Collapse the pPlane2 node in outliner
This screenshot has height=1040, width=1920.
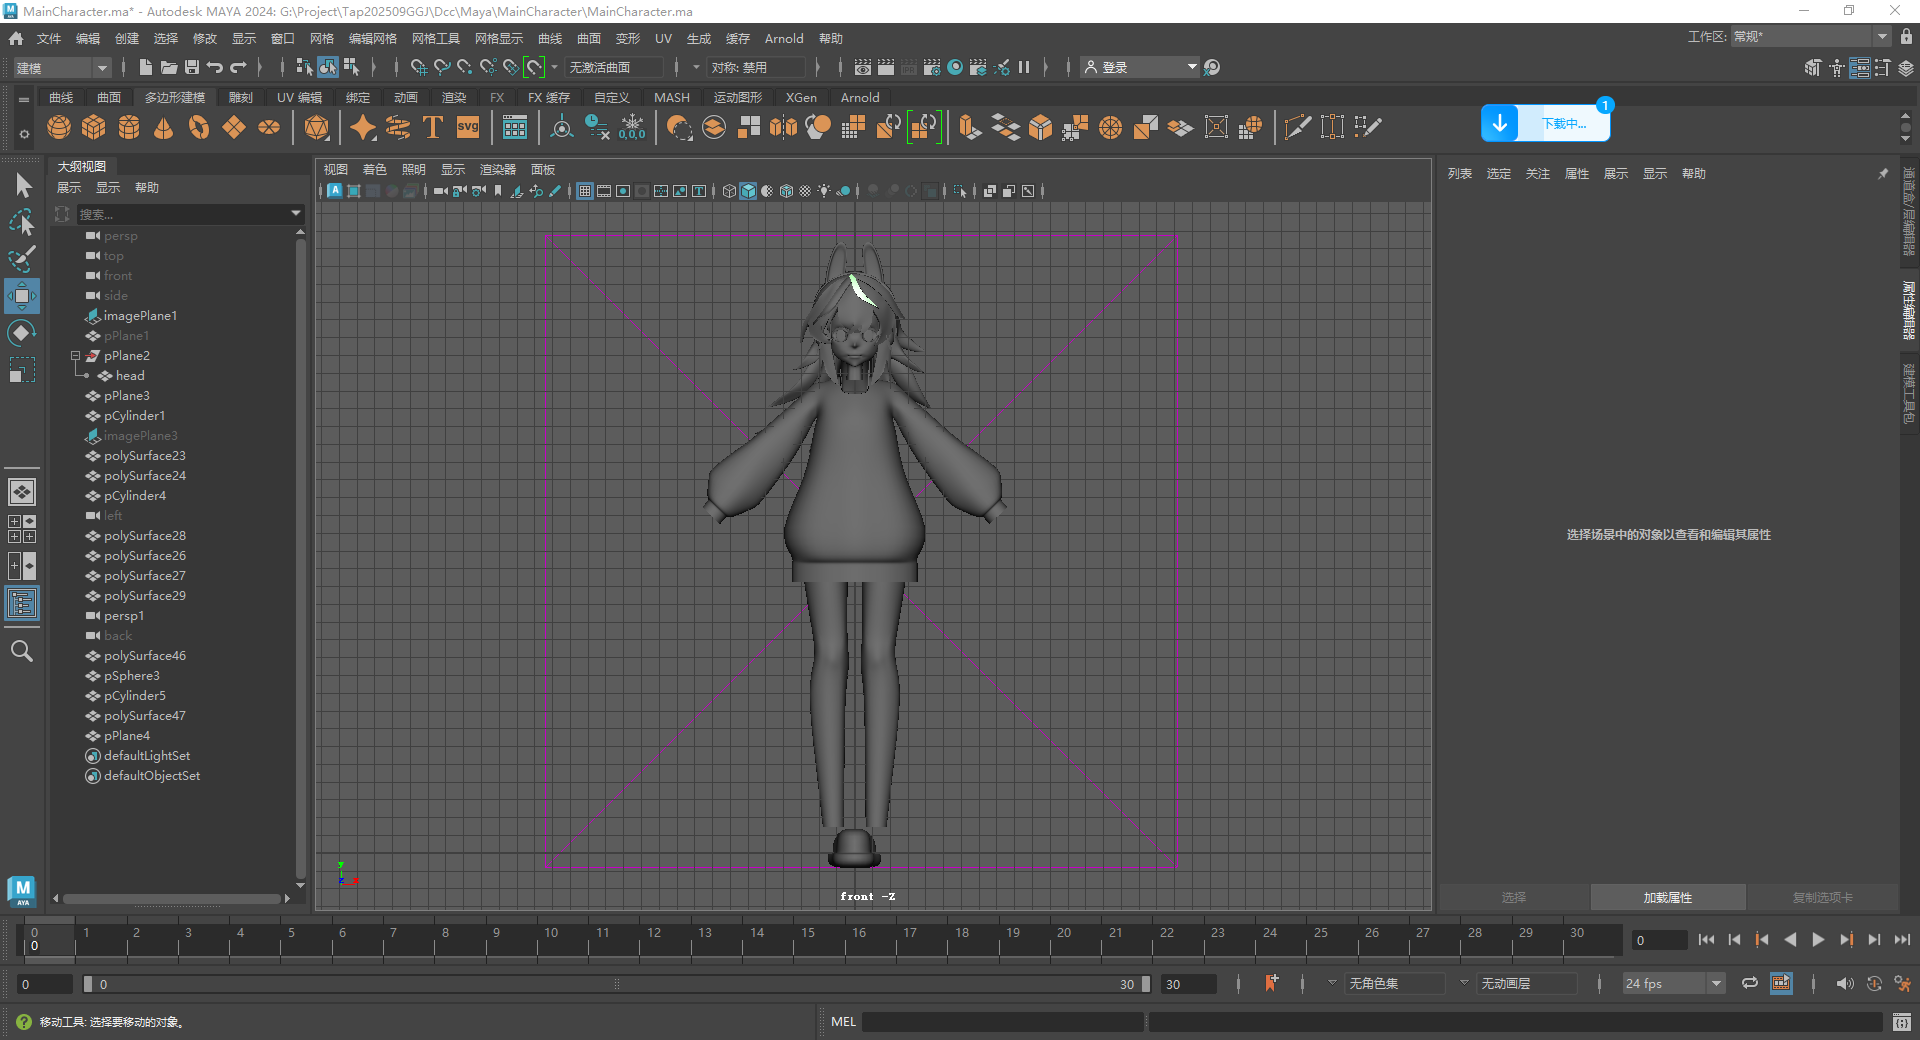click(x=75, y=356)
